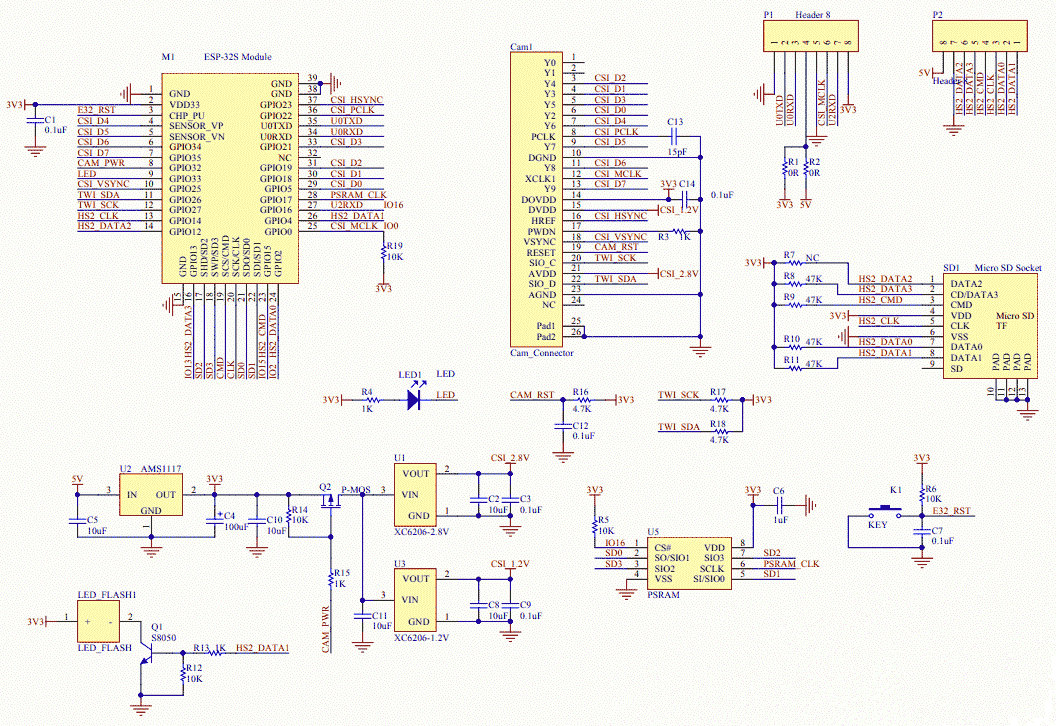Select the PSRAM_CLK net label
The width and height of the screenshot is (1056, 726).
791,562
